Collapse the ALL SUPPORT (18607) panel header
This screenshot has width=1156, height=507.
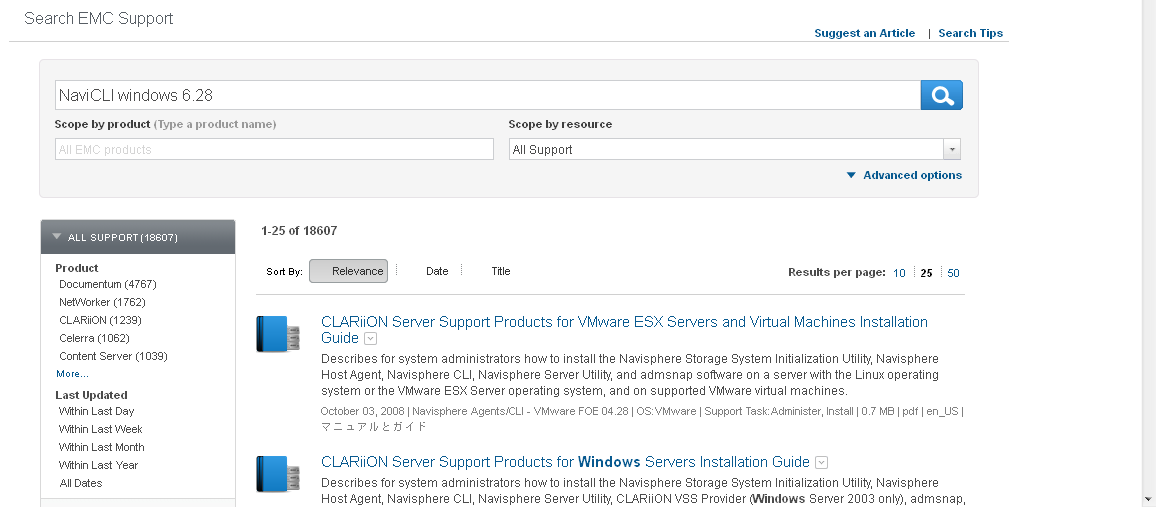pos(138,237)
